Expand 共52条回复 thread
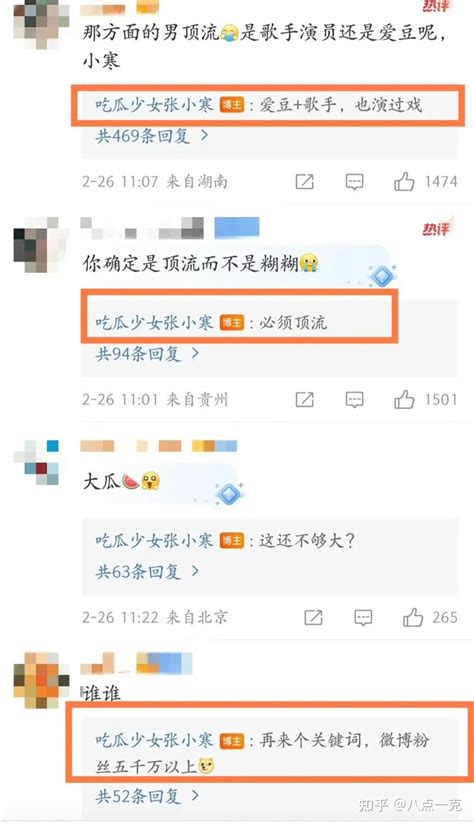The image size is (474, 824). [147, 797]
